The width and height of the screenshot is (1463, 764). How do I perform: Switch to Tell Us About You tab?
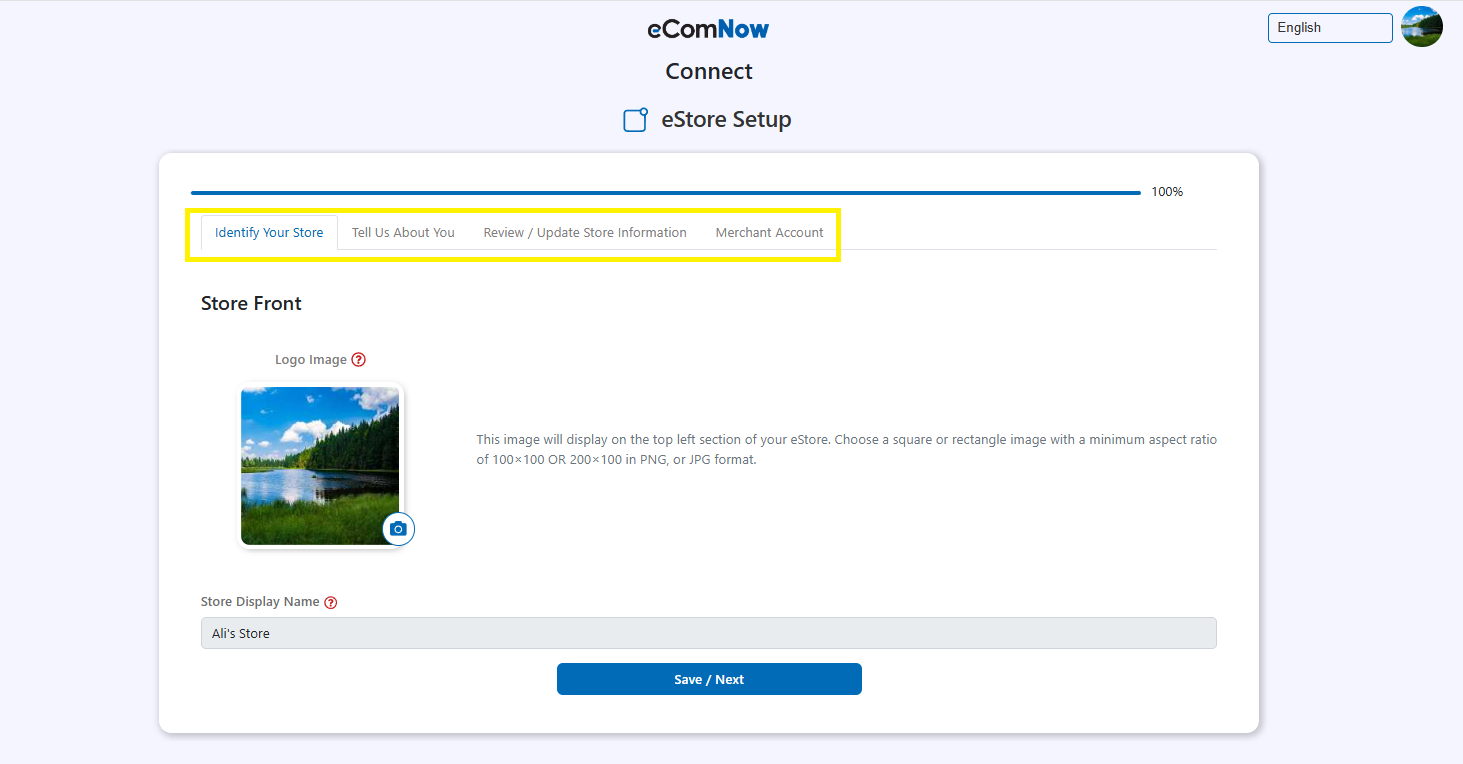point(403,233)
